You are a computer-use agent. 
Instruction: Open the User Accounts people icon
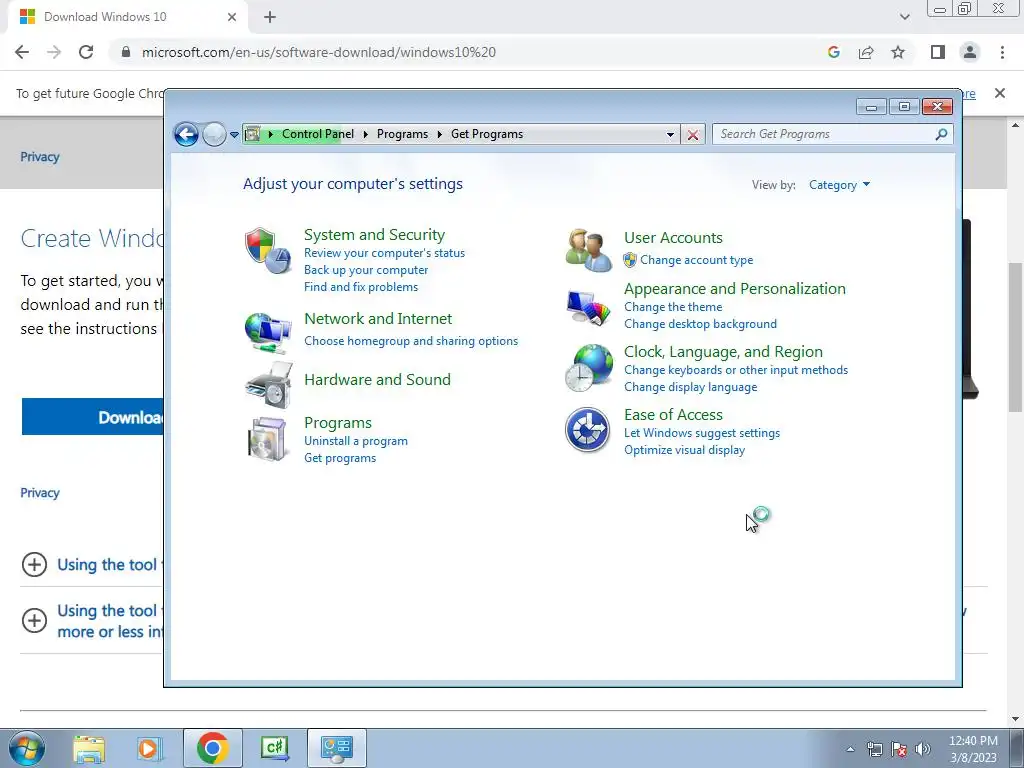(588, 249)
